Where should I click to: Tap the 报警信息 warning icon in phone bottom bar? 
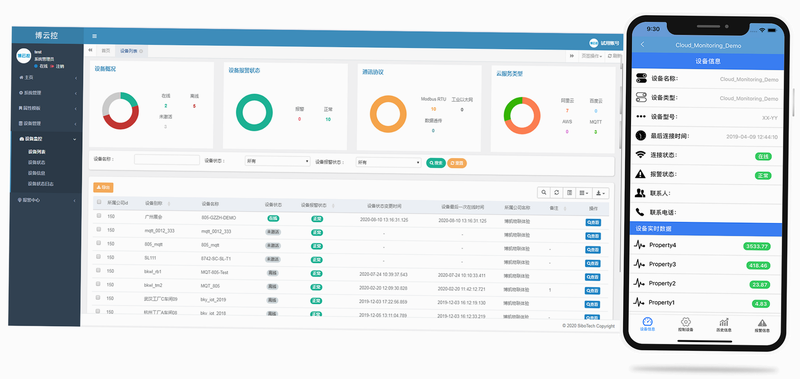(762, 322)
